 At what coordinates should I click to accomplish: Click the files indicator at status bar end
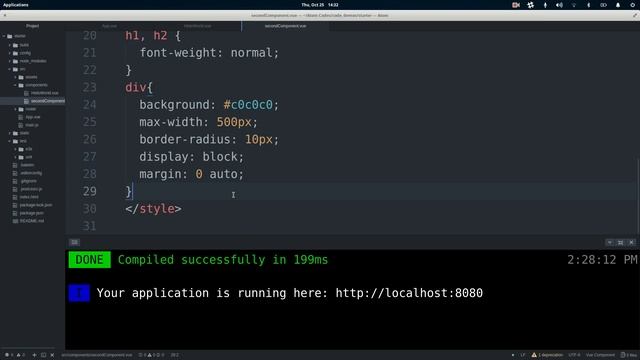pos(629,355)
